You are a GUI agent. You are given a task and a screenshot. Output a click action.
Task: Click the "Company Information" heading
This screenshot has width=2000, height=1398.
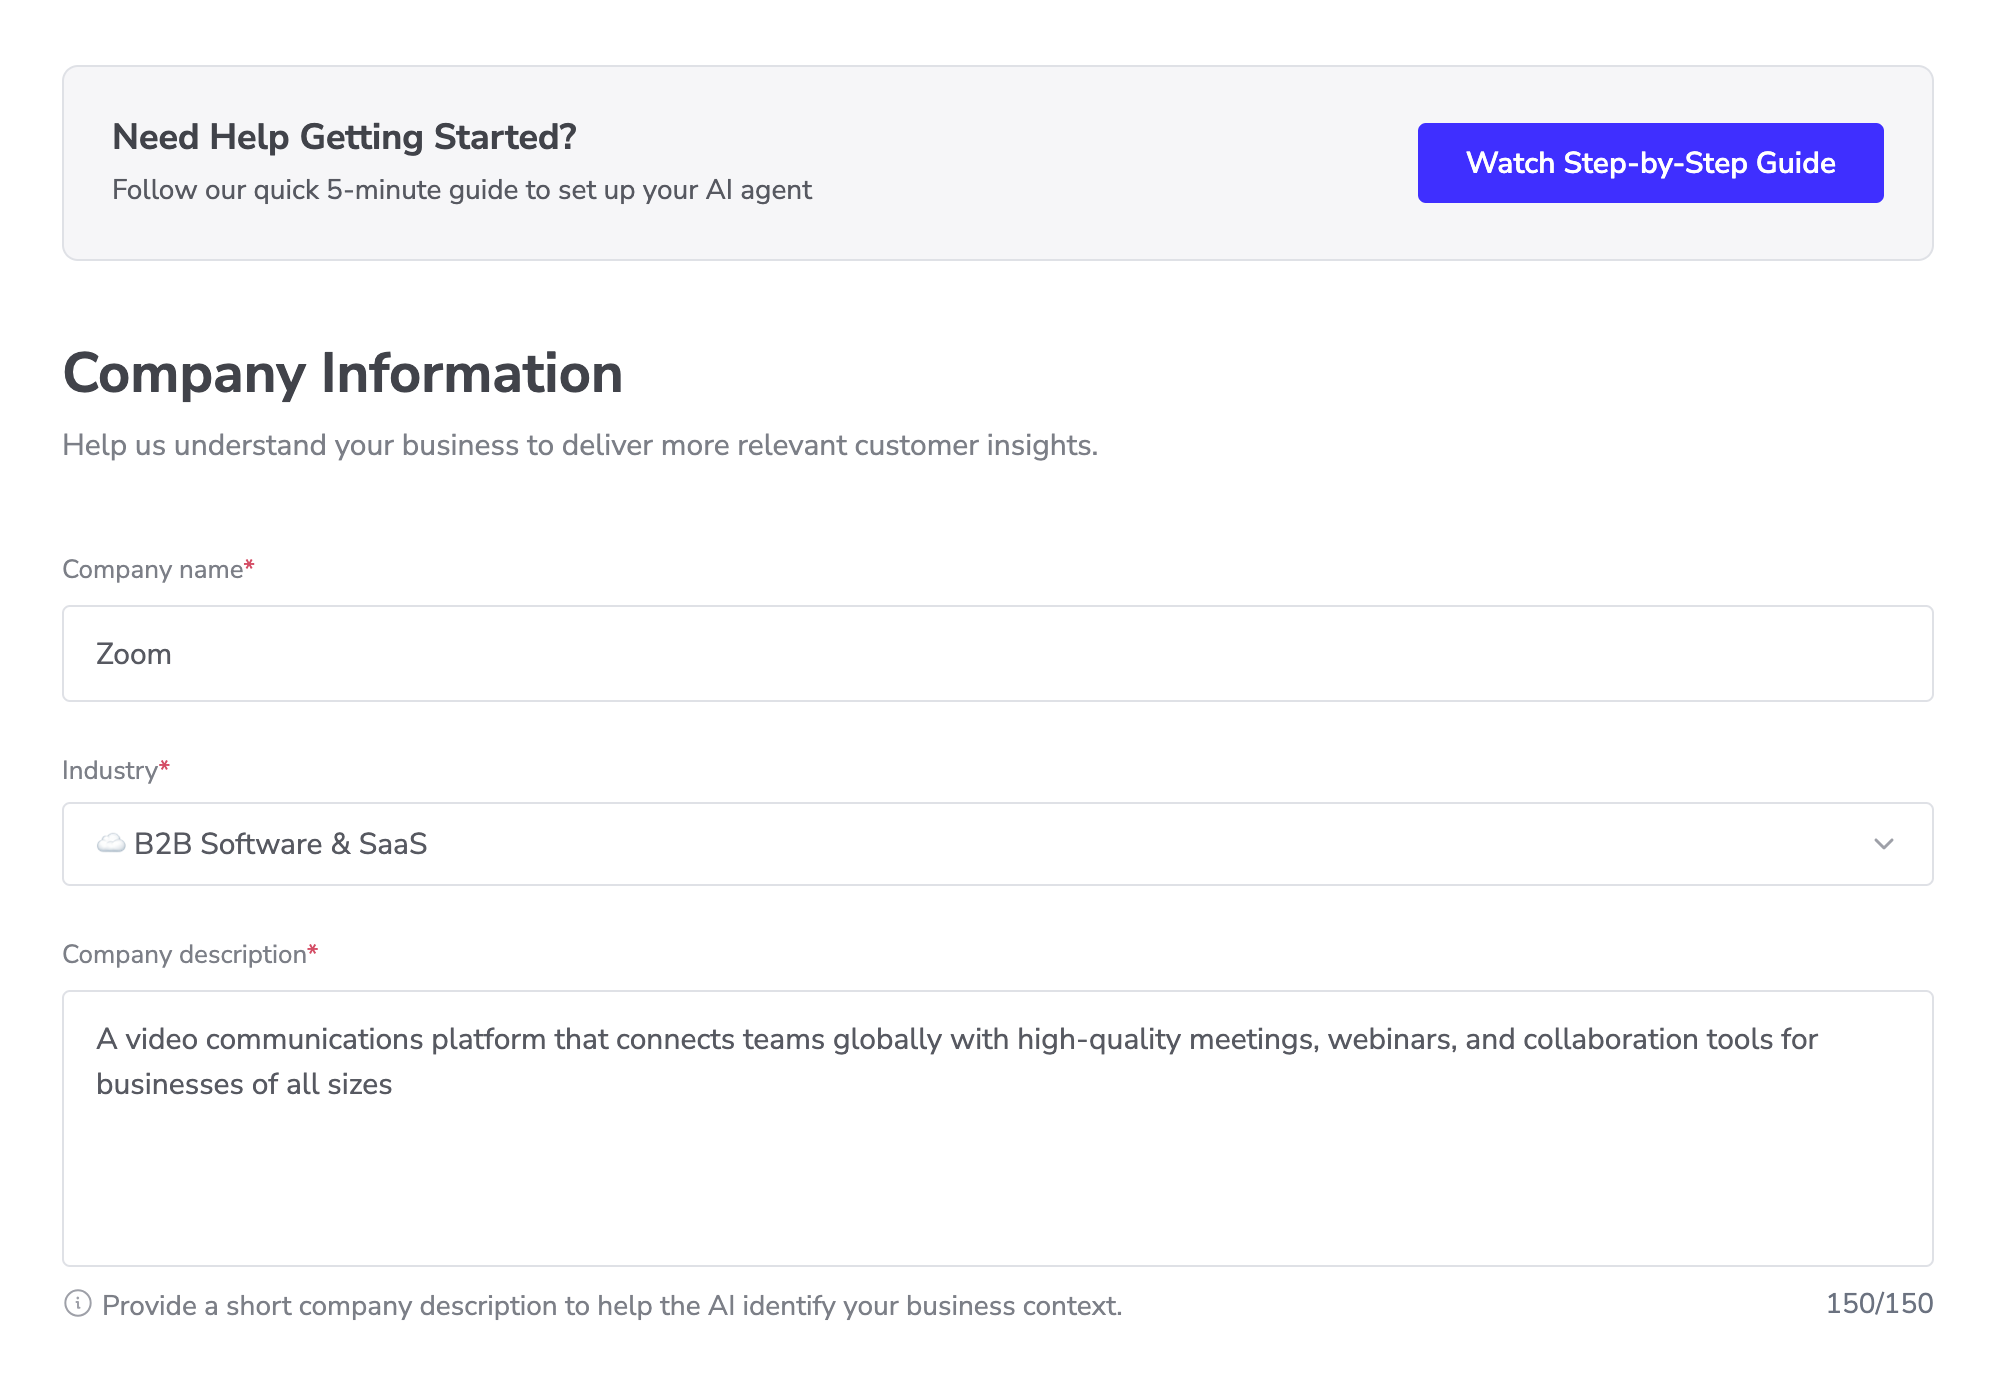[343, 374]
